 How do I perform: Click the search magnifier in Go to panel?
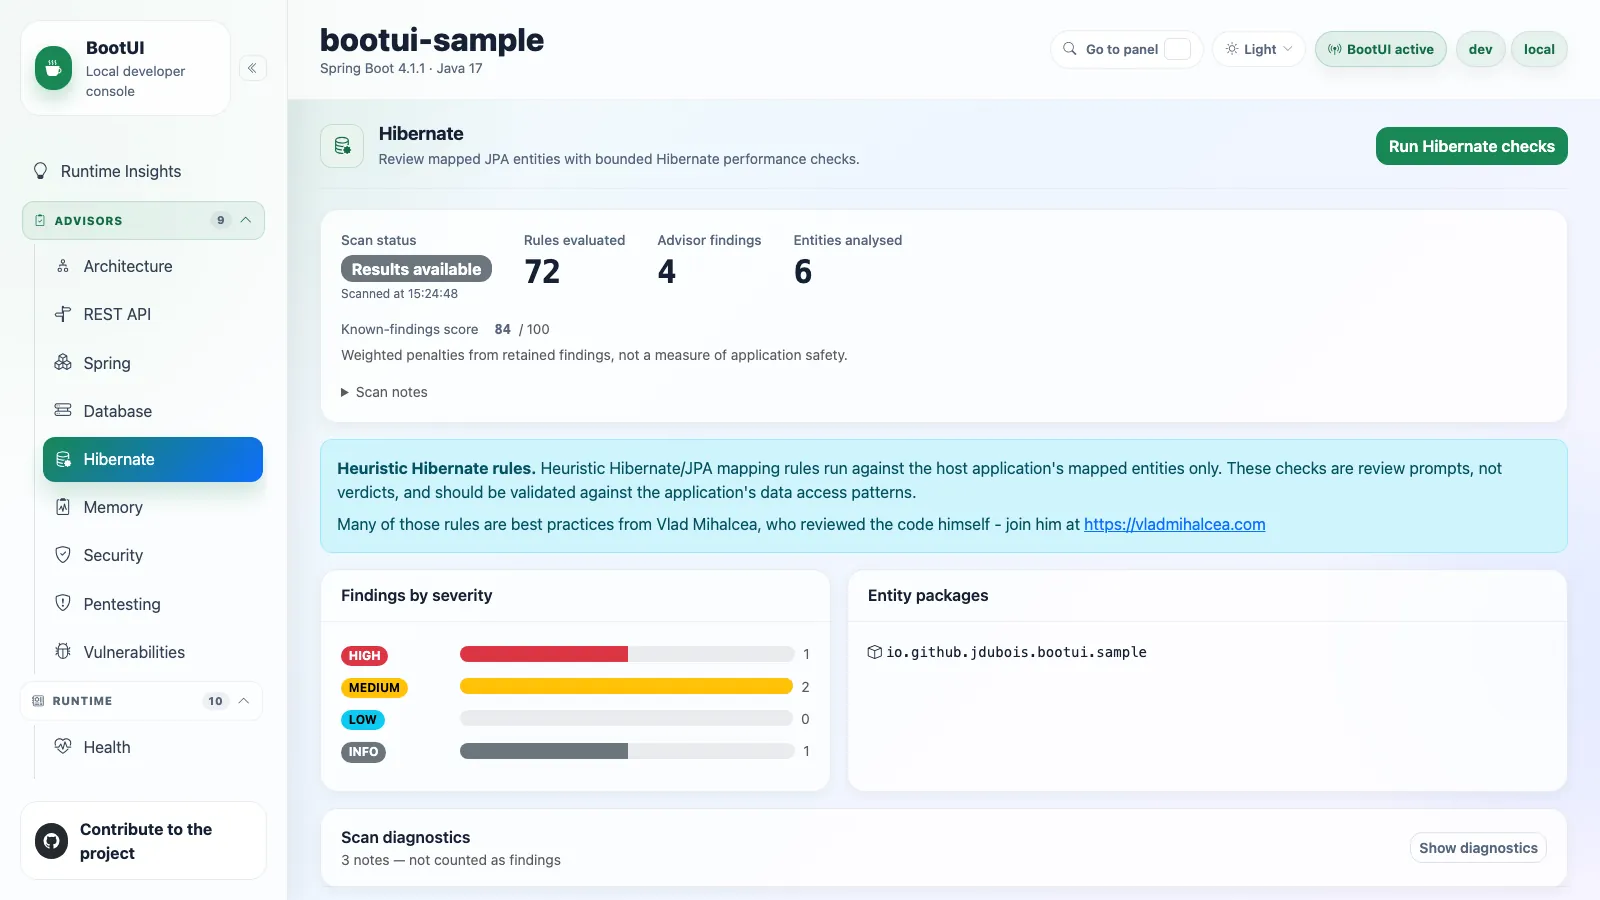click(1070, 49)
